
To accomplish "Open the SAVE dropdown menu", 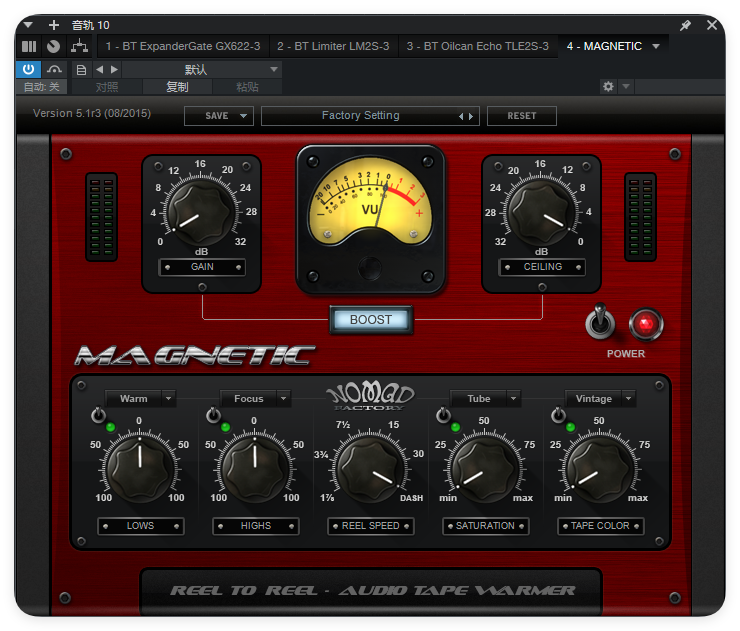I will click(x=219, y=116).
